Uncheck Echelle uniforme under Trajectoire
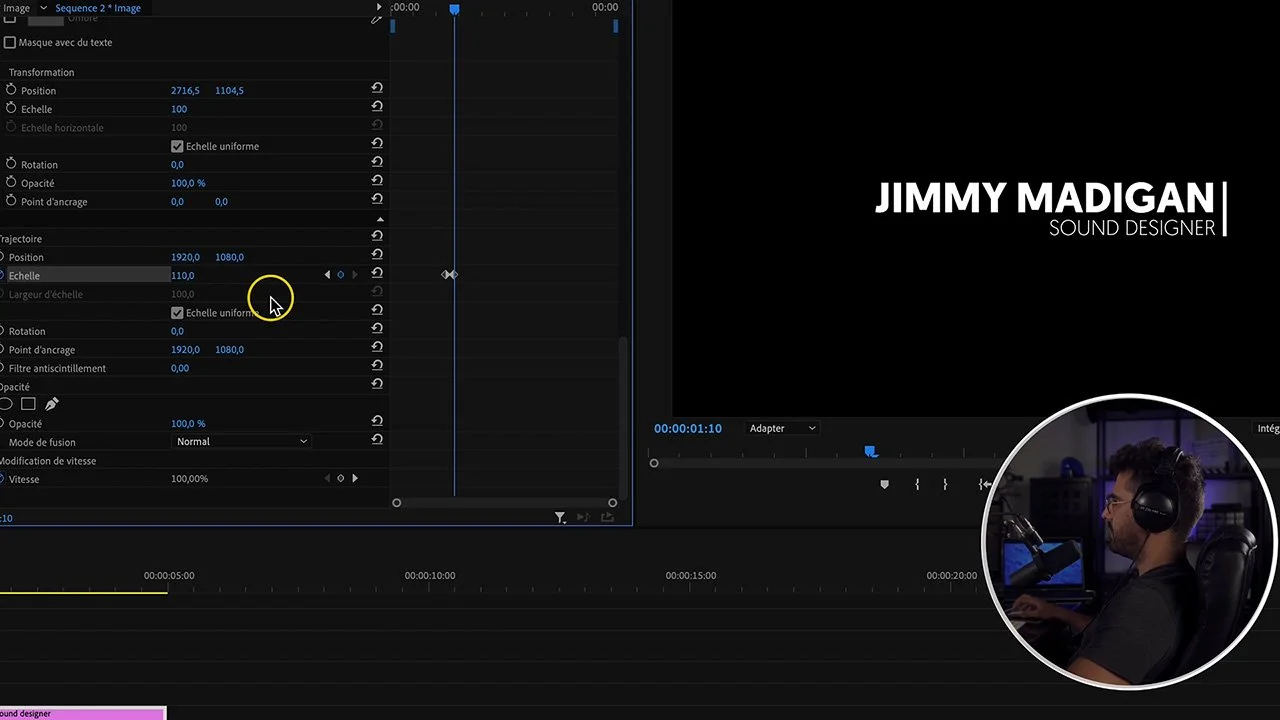 177,313
